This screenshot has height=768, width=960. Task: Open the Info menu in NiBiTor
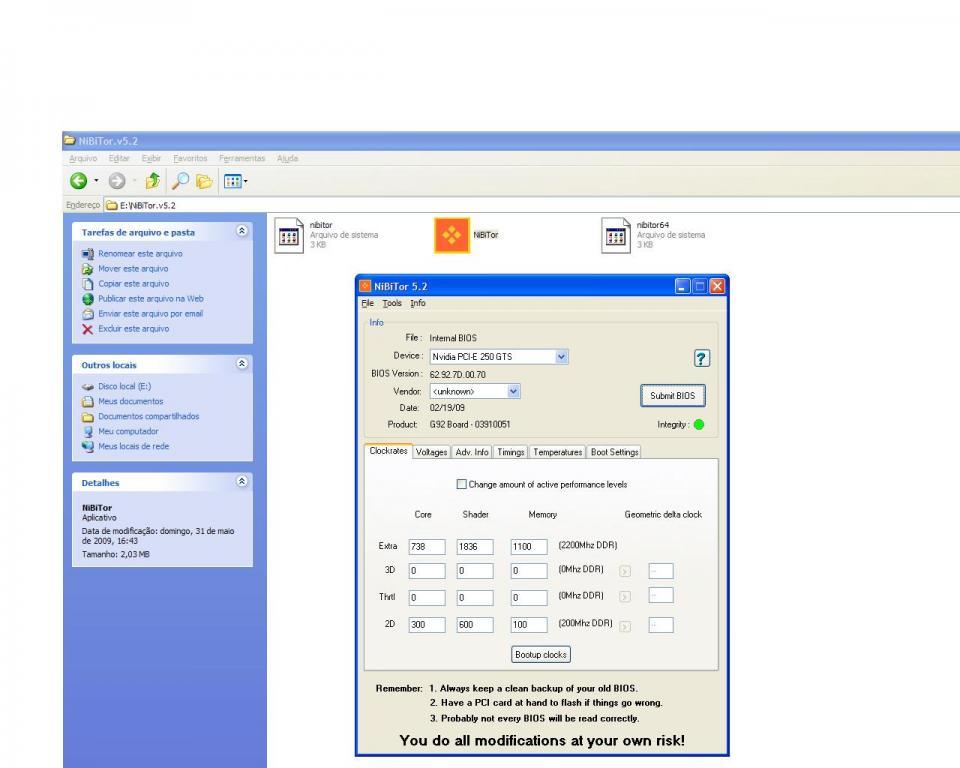(x=418, y=303)
